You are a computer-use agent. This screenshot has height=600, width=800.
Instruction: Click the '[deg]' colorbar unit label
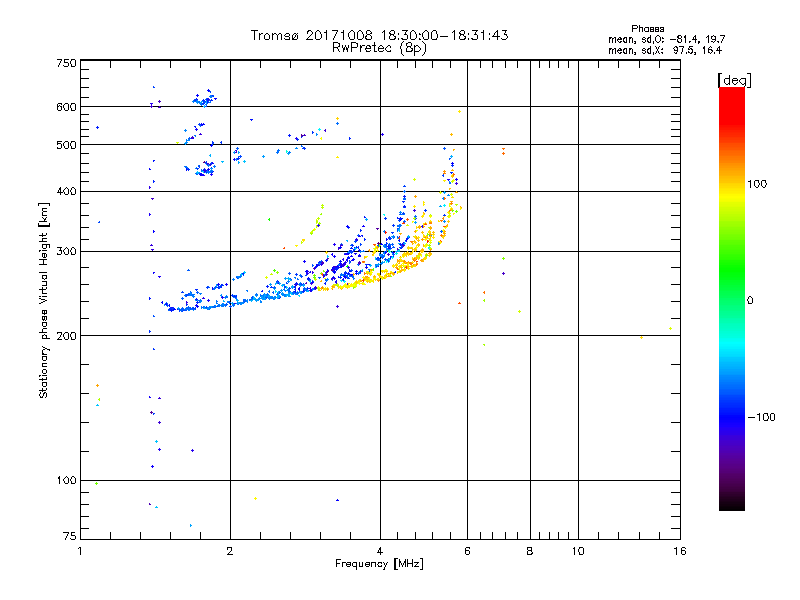[734, 80]
